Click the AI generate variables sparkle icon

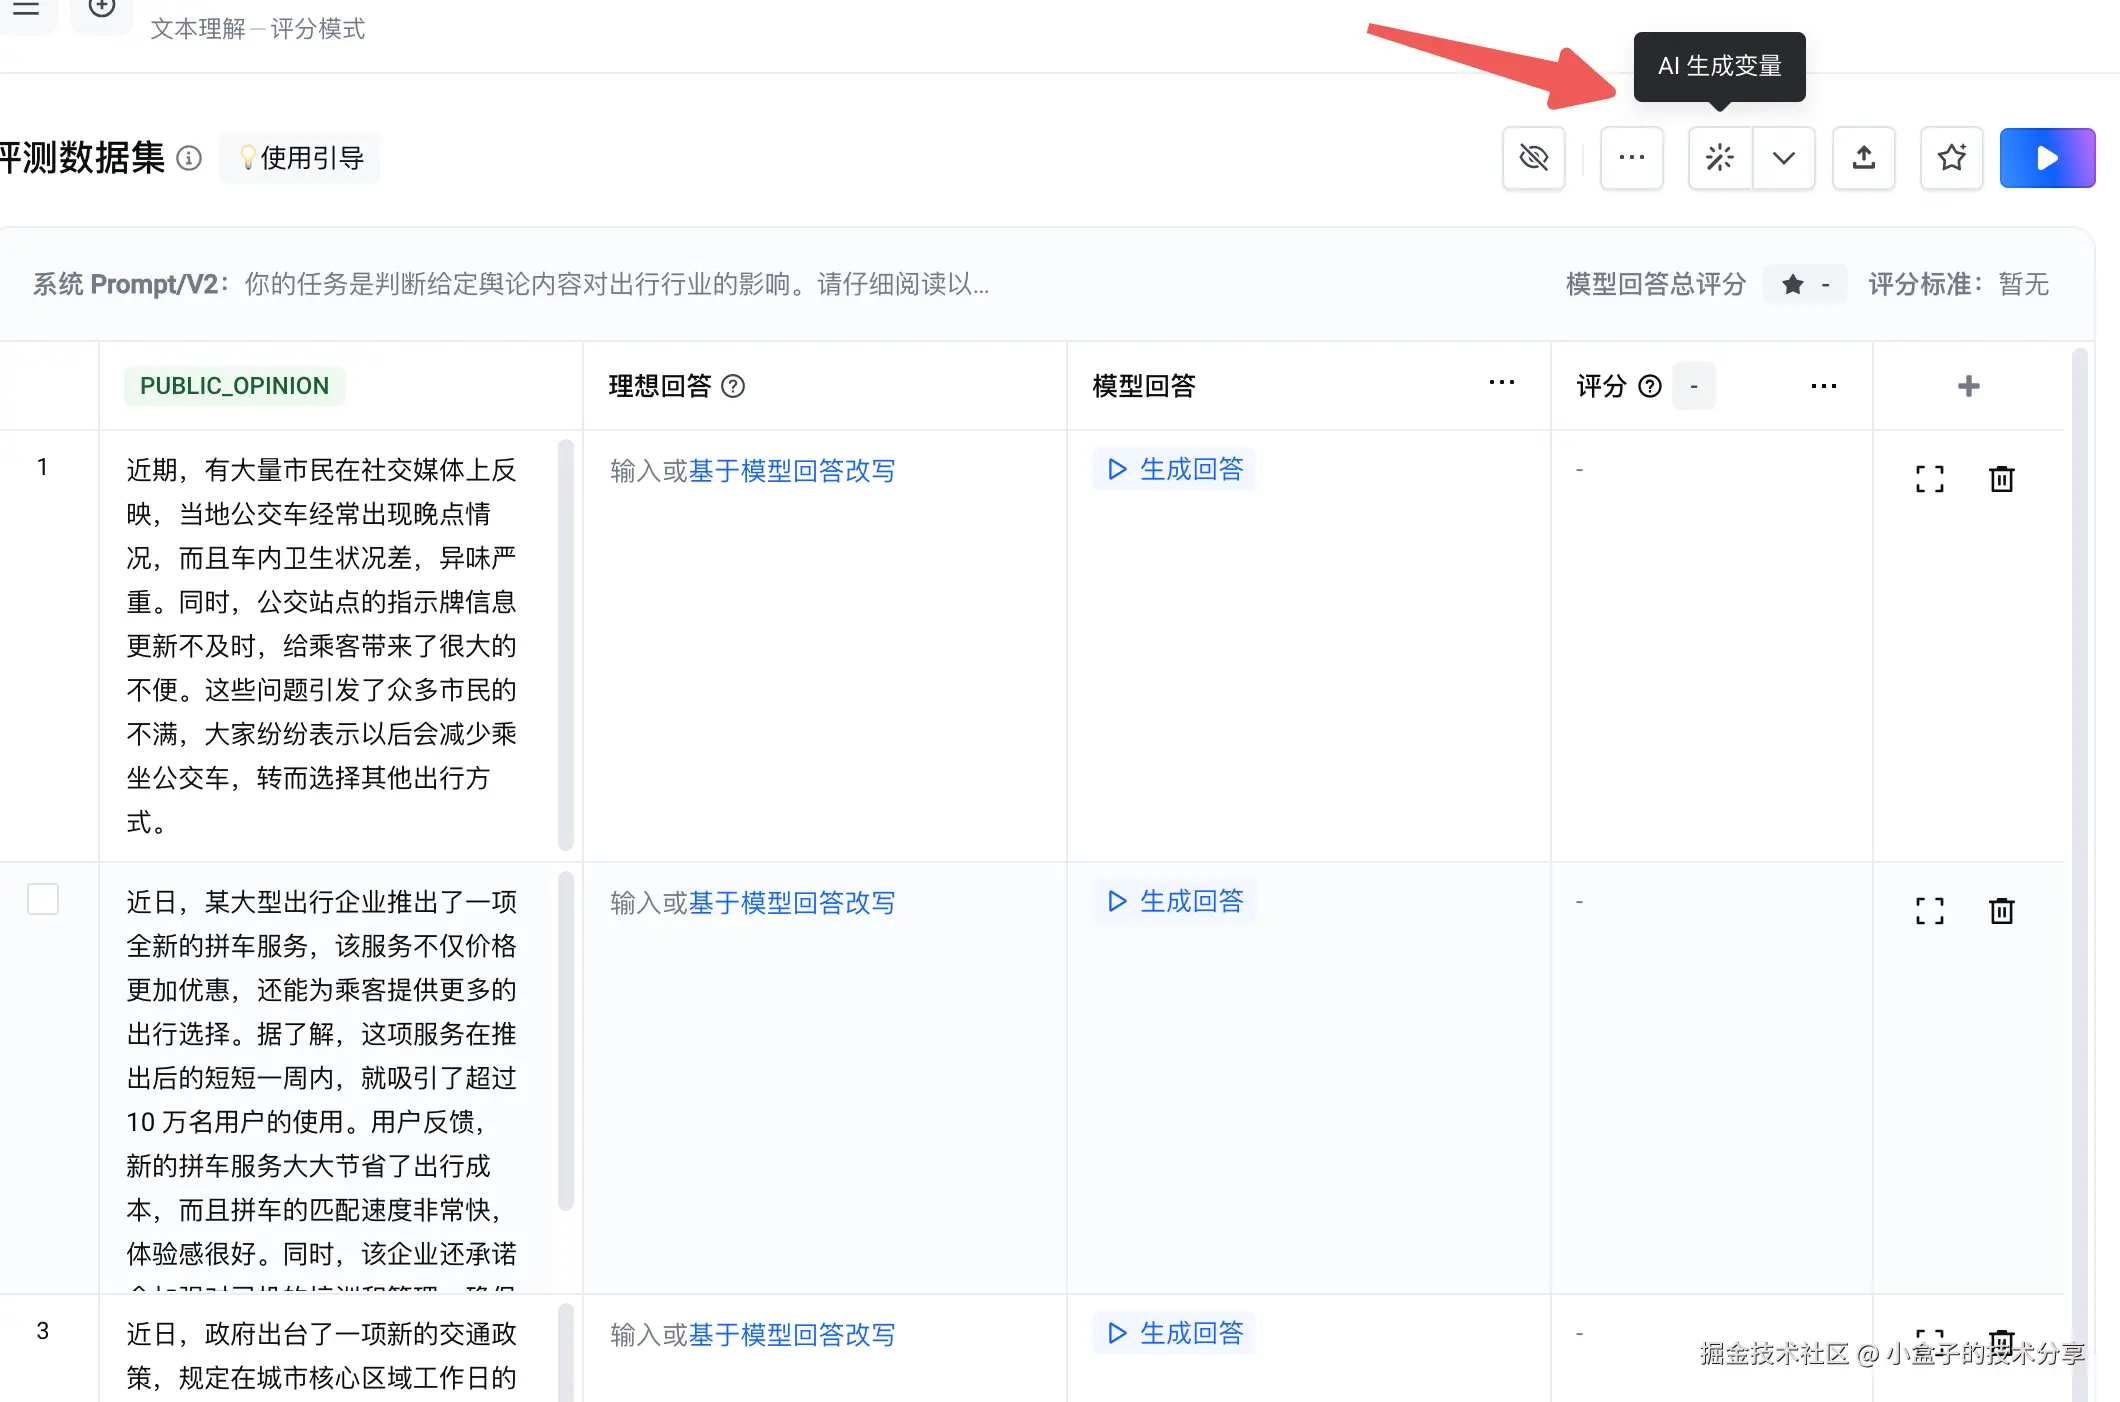pos(1719,158)
